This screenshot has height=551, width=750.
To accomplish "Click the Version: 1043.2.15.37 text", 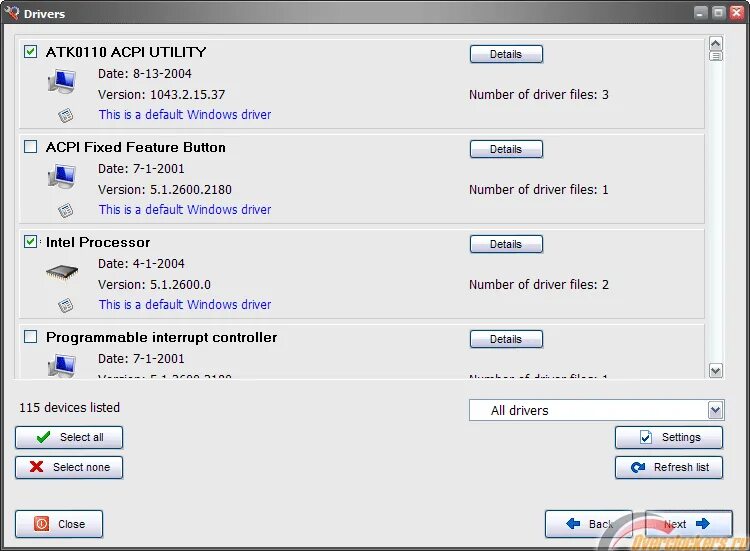I will (x=162, y=95).
